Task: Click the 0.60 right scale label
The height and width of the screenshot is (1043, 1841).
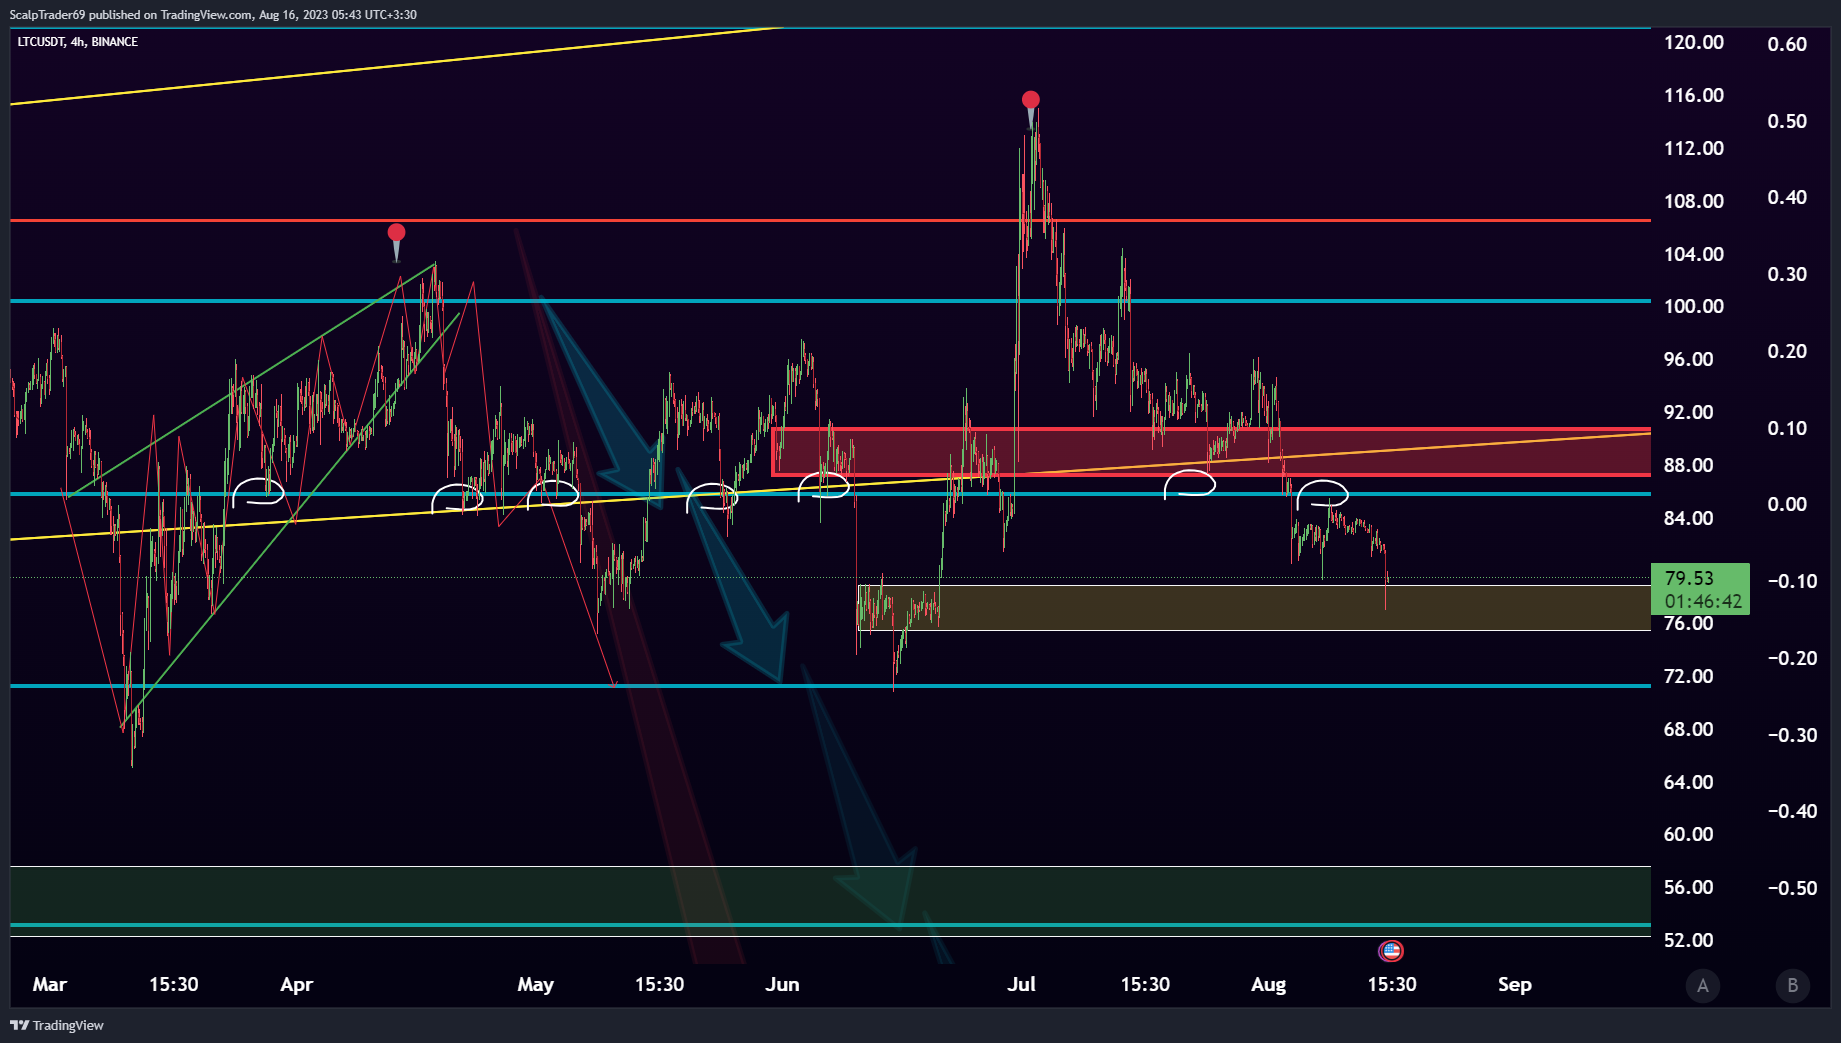Action: (1787, 44)
